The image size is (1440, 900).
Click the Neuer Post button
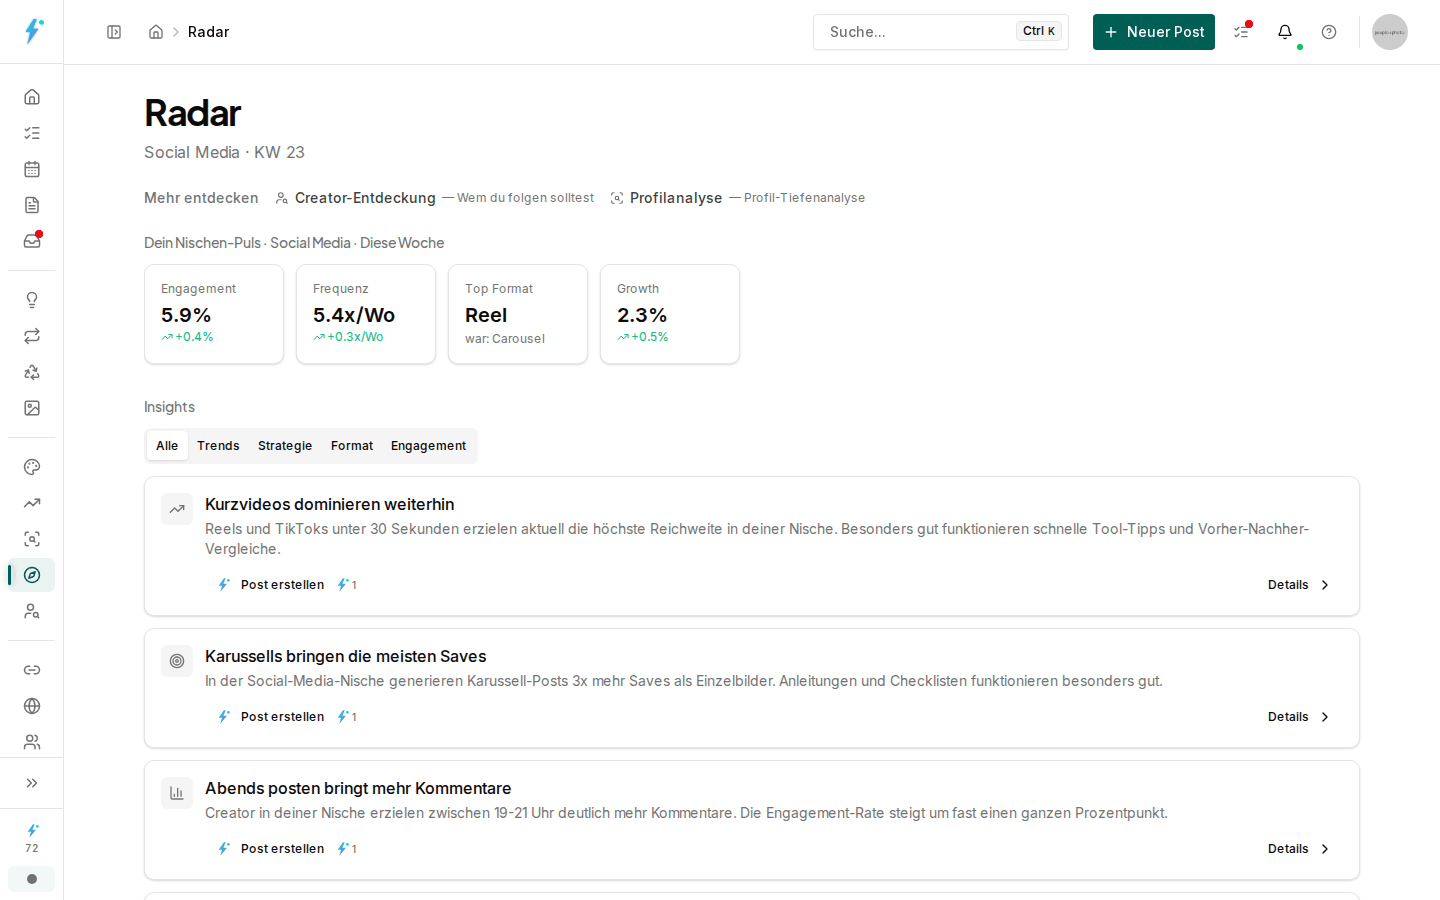click(1154, 32)
